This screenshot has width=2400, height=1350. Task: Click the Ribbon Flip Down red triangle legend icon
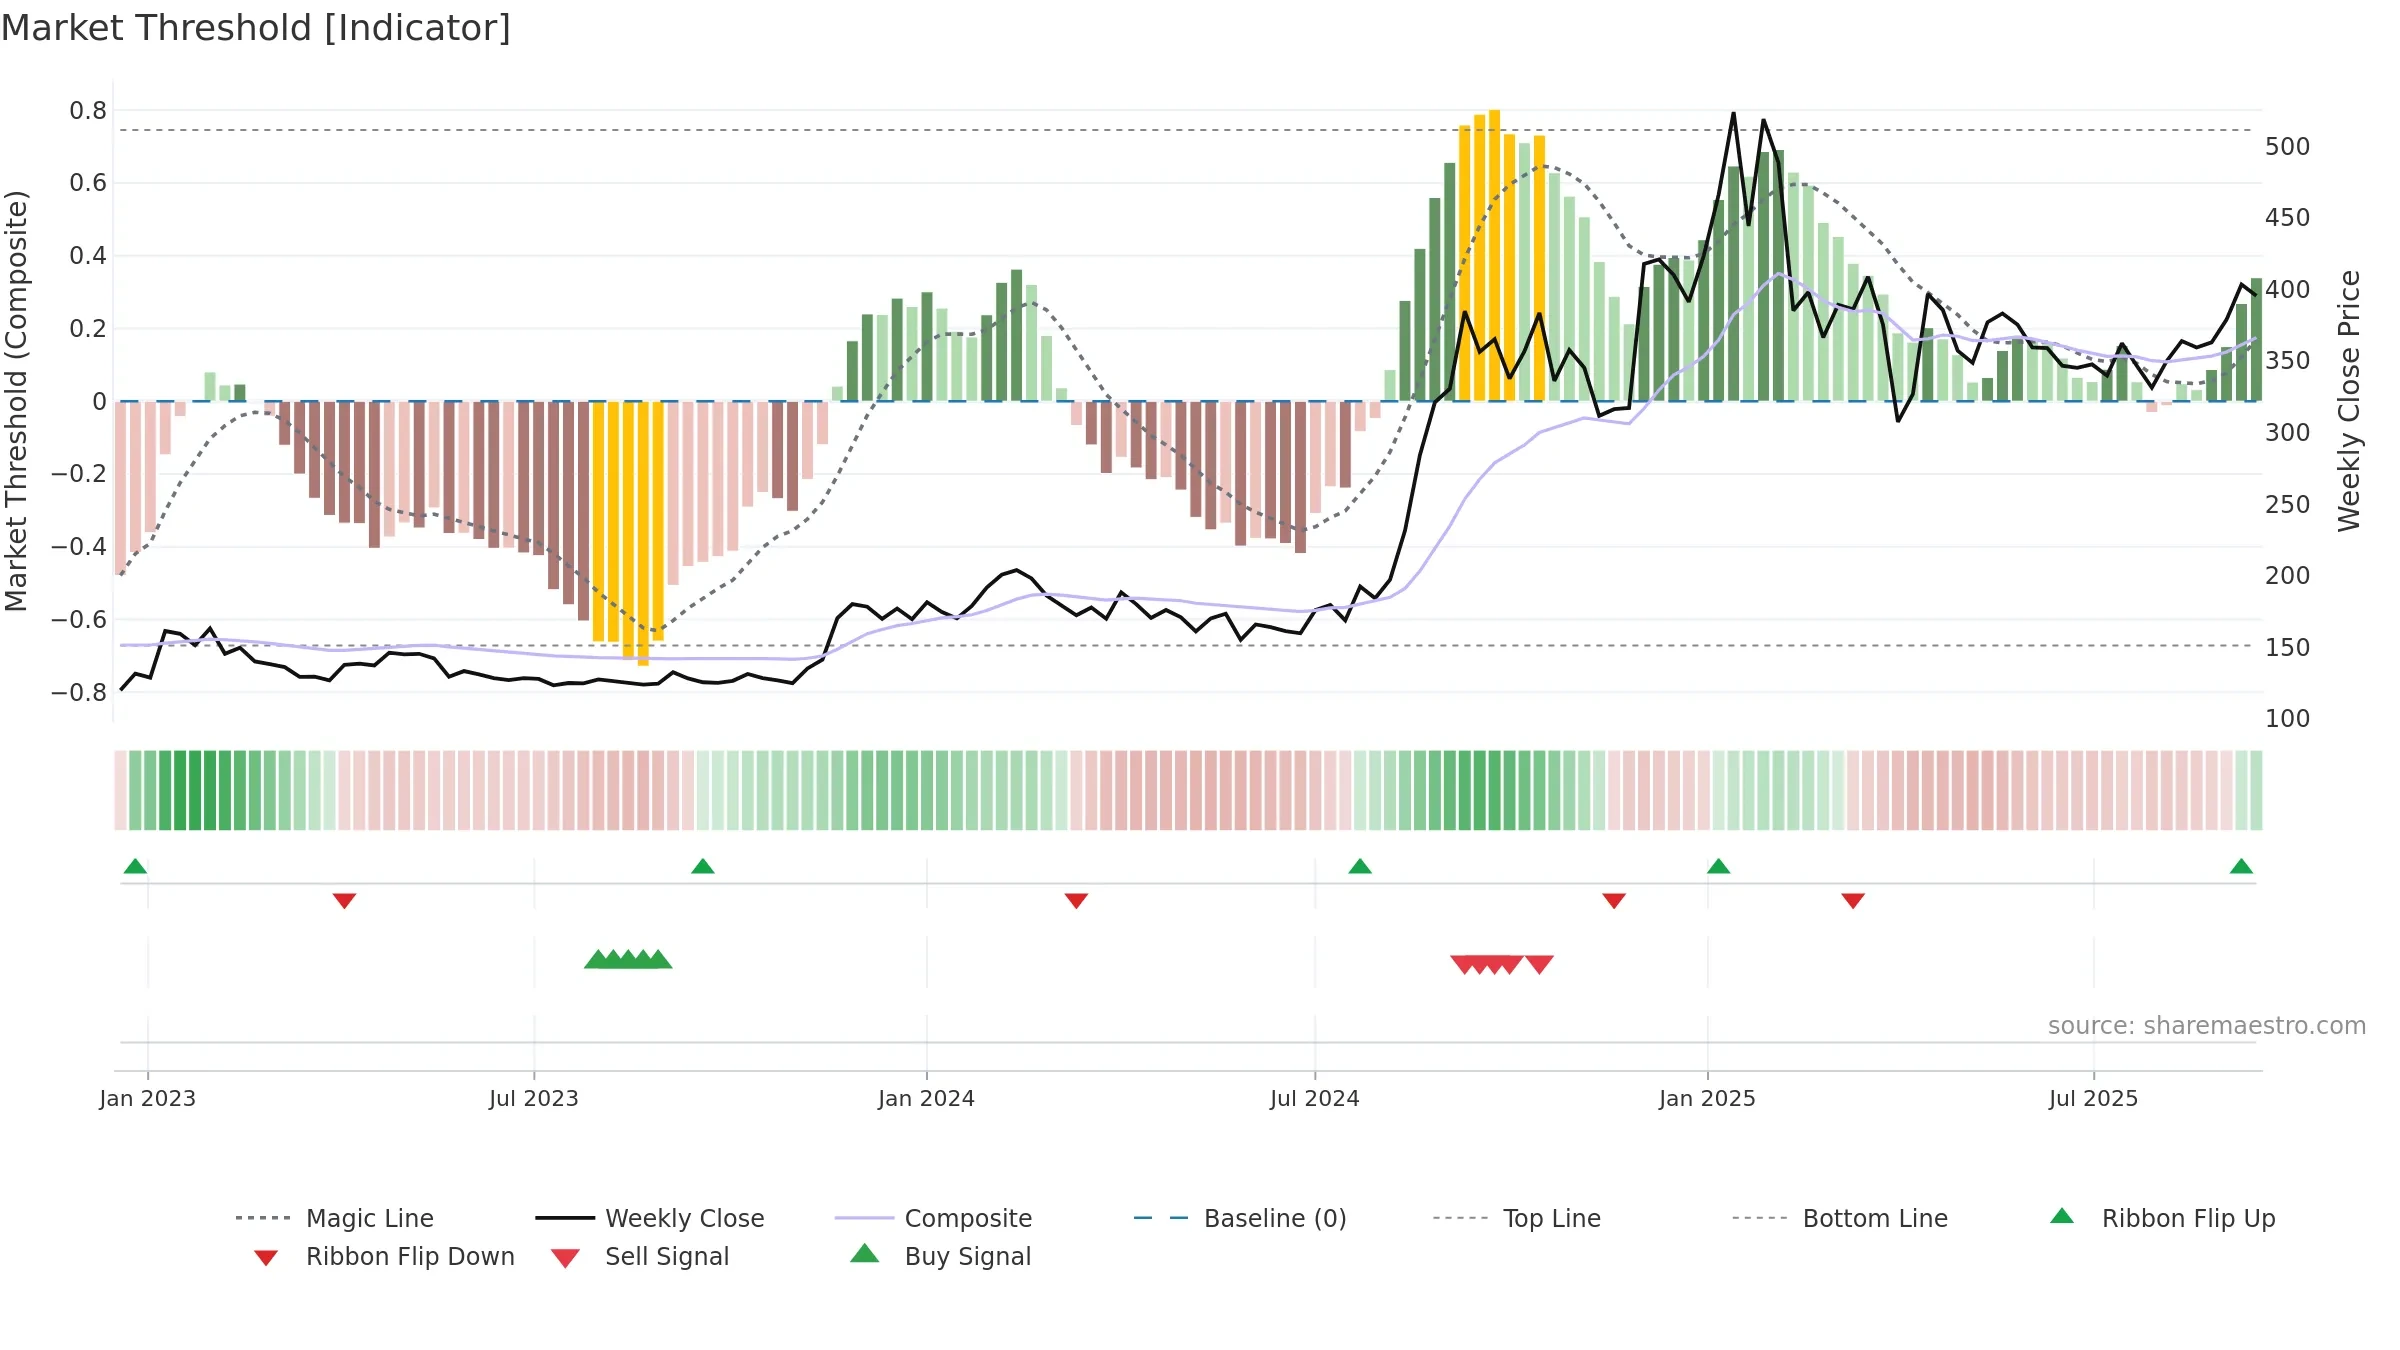[266, 1258]
